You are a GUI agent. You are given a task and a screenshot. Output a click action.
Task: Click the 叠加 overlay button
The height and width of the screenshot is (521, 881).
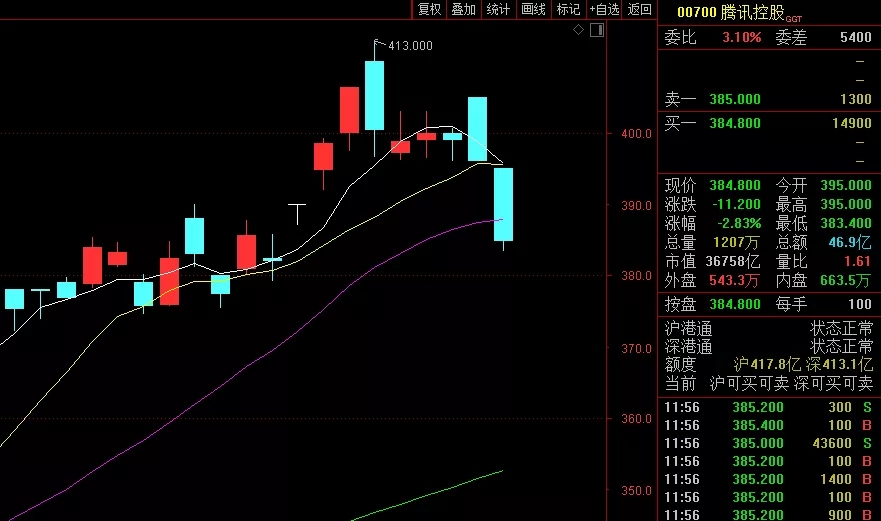click(463, 9)
